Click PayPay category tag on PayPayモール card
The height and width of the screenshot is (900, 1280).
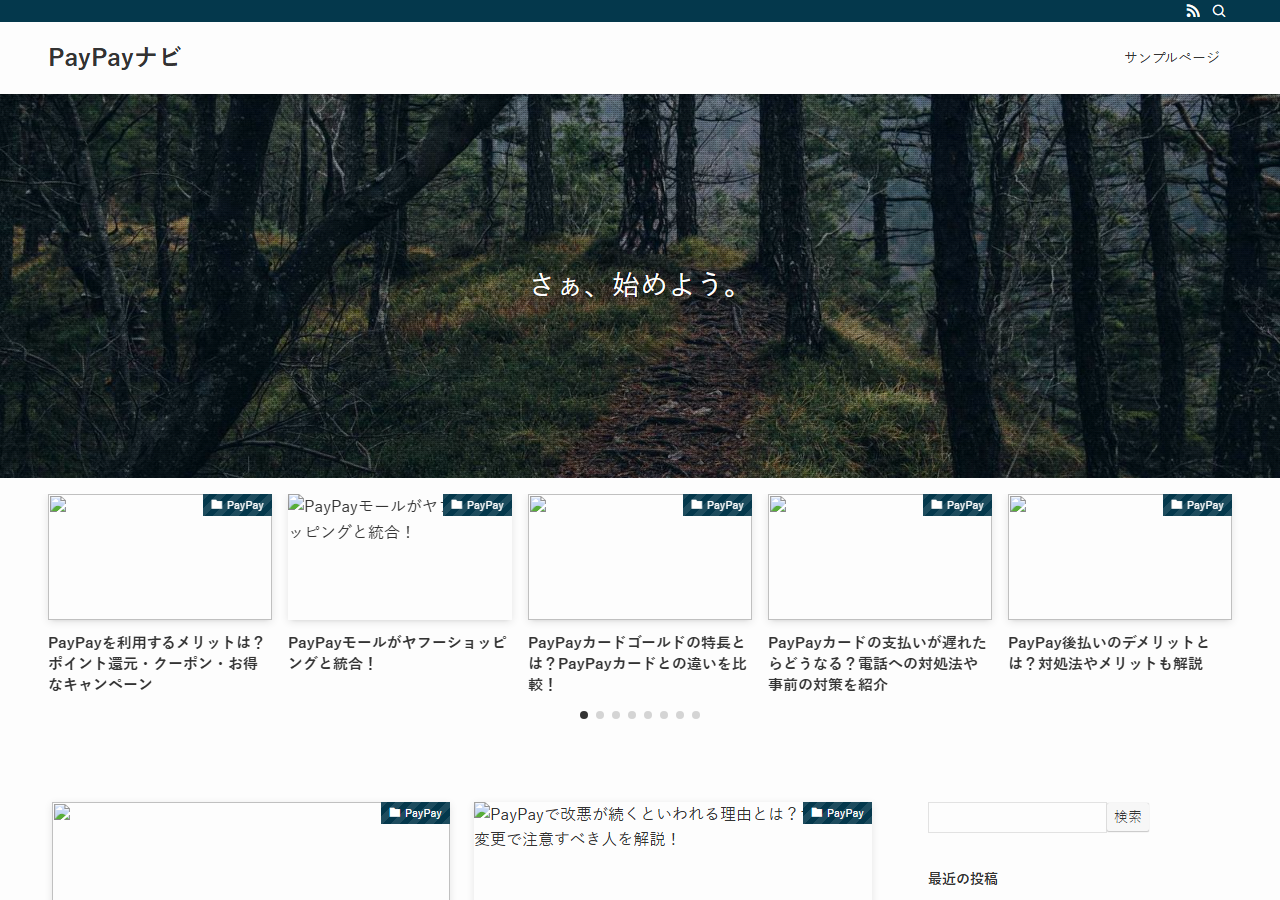[477, 505]
